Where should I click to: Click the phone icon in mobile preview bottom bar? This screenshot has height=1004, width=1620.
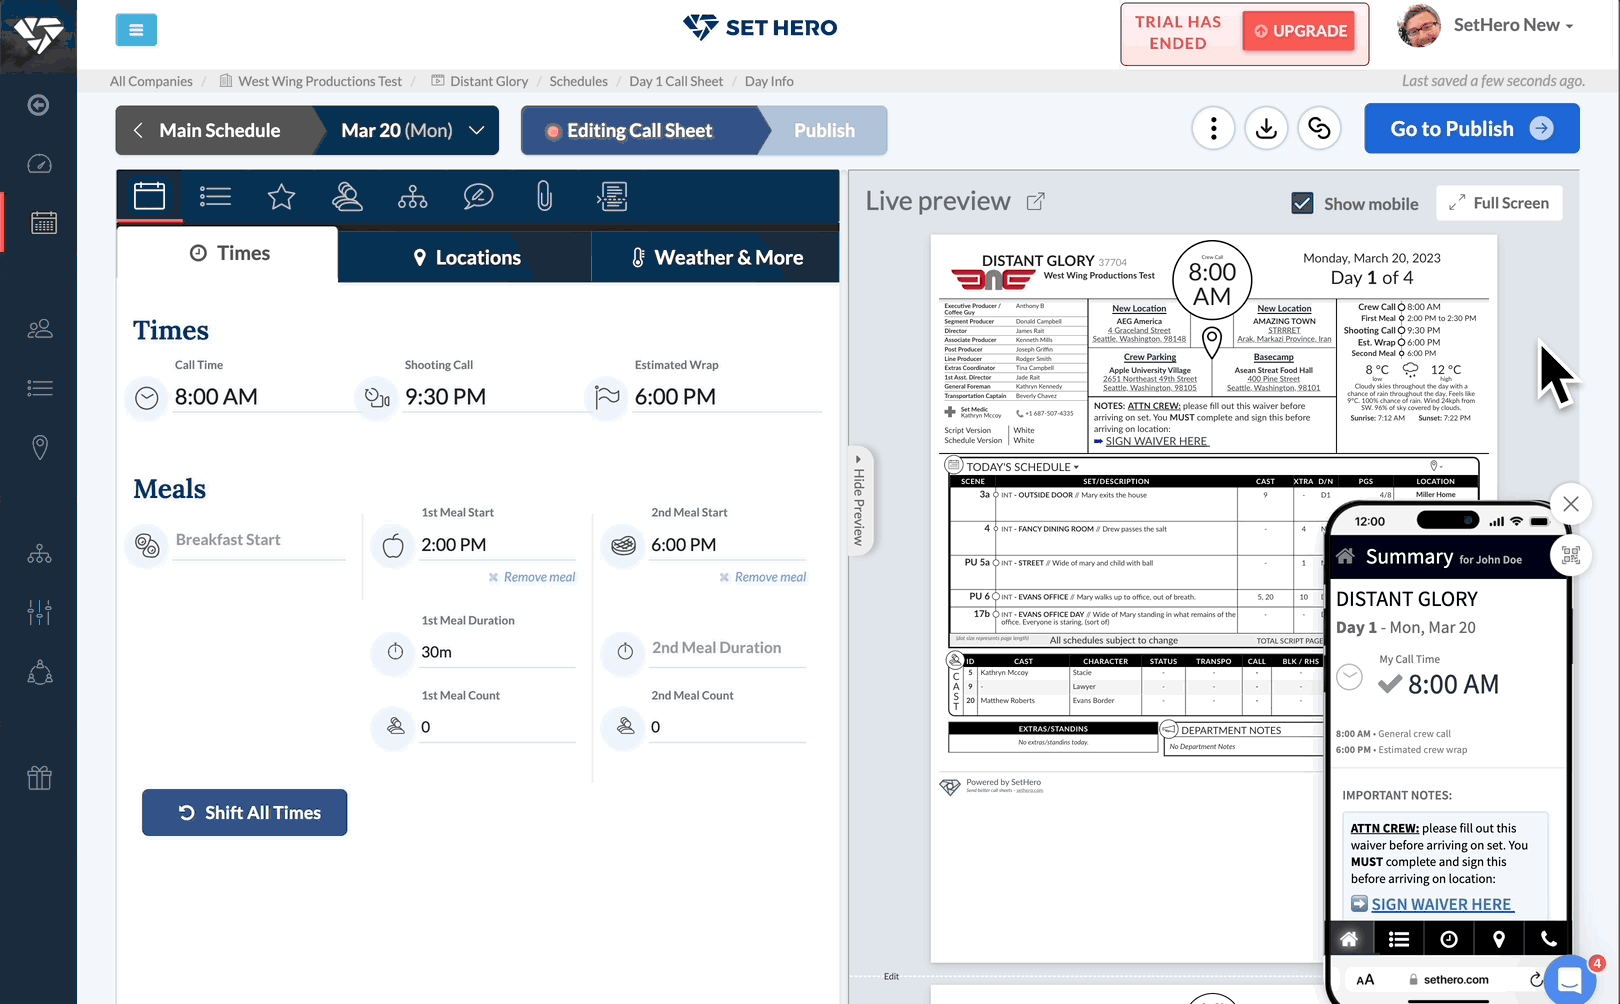click(x=1548, y=939)
